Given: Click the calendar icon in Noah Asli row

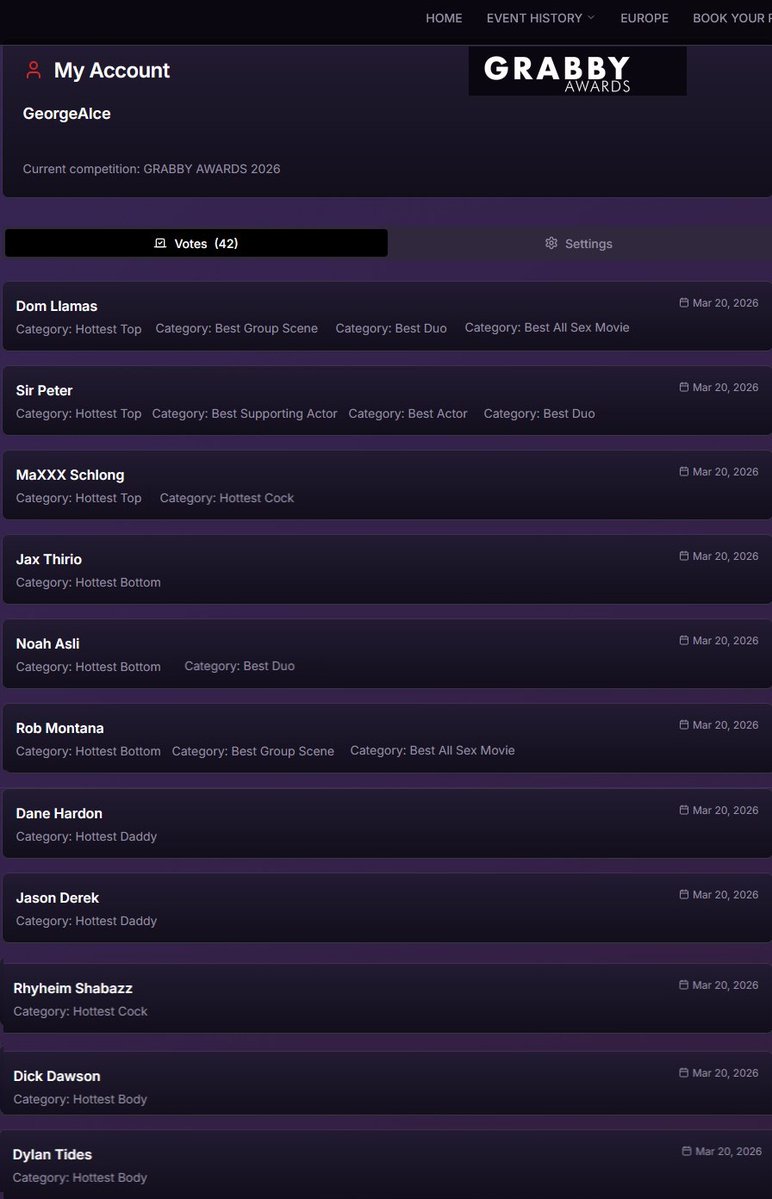Looking at the screenshot, I should pos(684,640).
